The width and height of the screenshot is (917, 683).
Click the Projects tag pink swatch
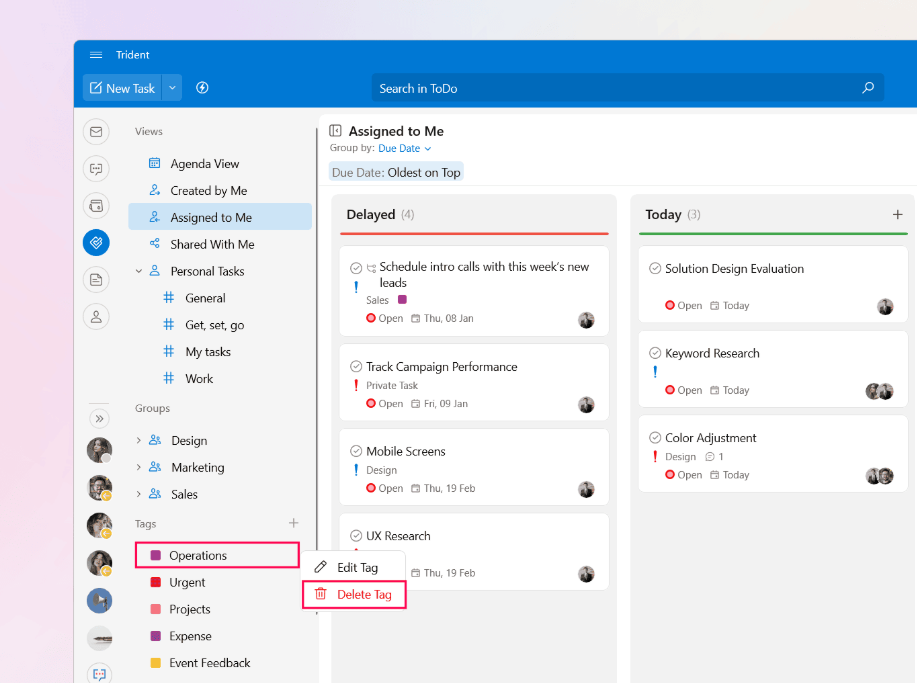(x=156, y=609)
